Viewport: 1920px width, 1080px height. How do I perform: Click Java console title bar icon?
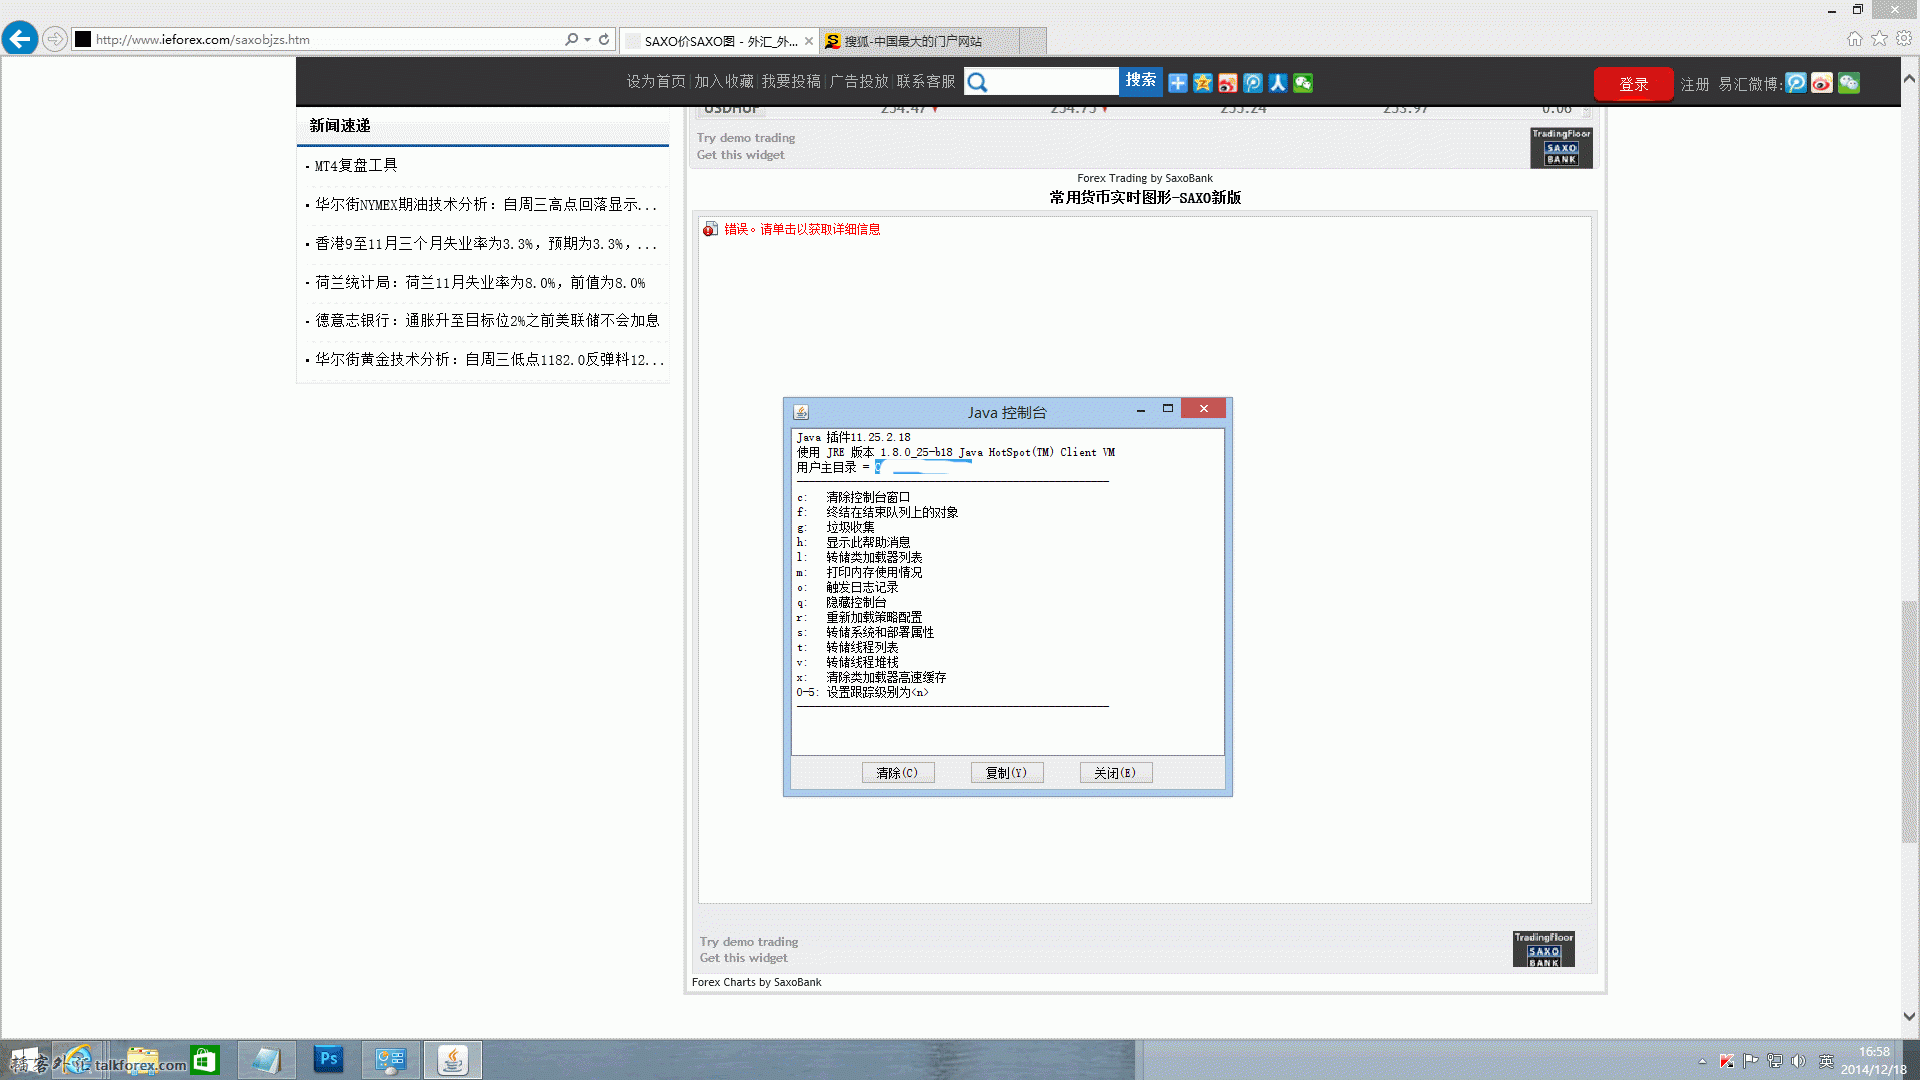coord(801,412)
